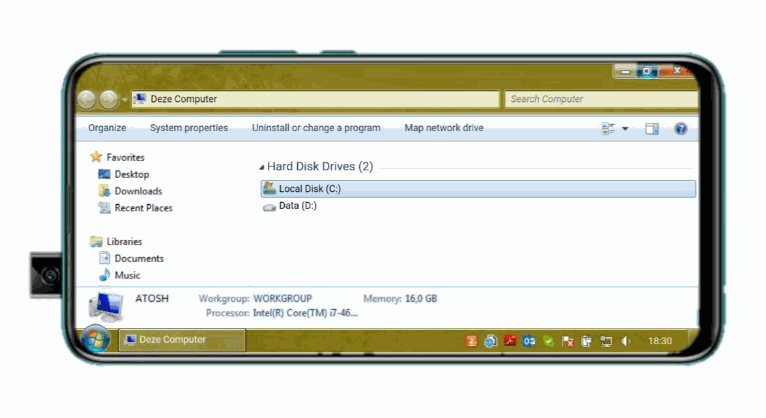Click the Favorites star icon

coord(96,157)
